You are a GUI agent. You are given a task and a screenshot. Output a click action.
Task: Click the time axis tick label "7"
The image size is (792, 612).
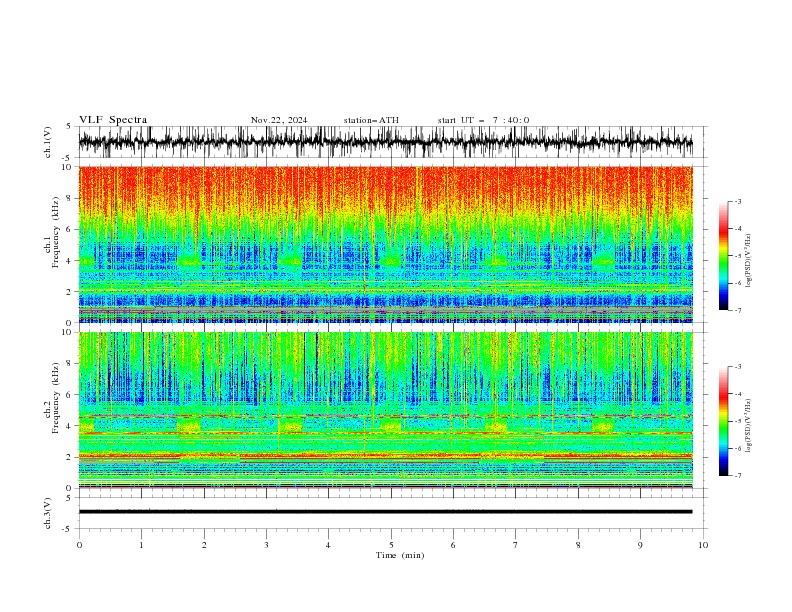coord(516,545)
